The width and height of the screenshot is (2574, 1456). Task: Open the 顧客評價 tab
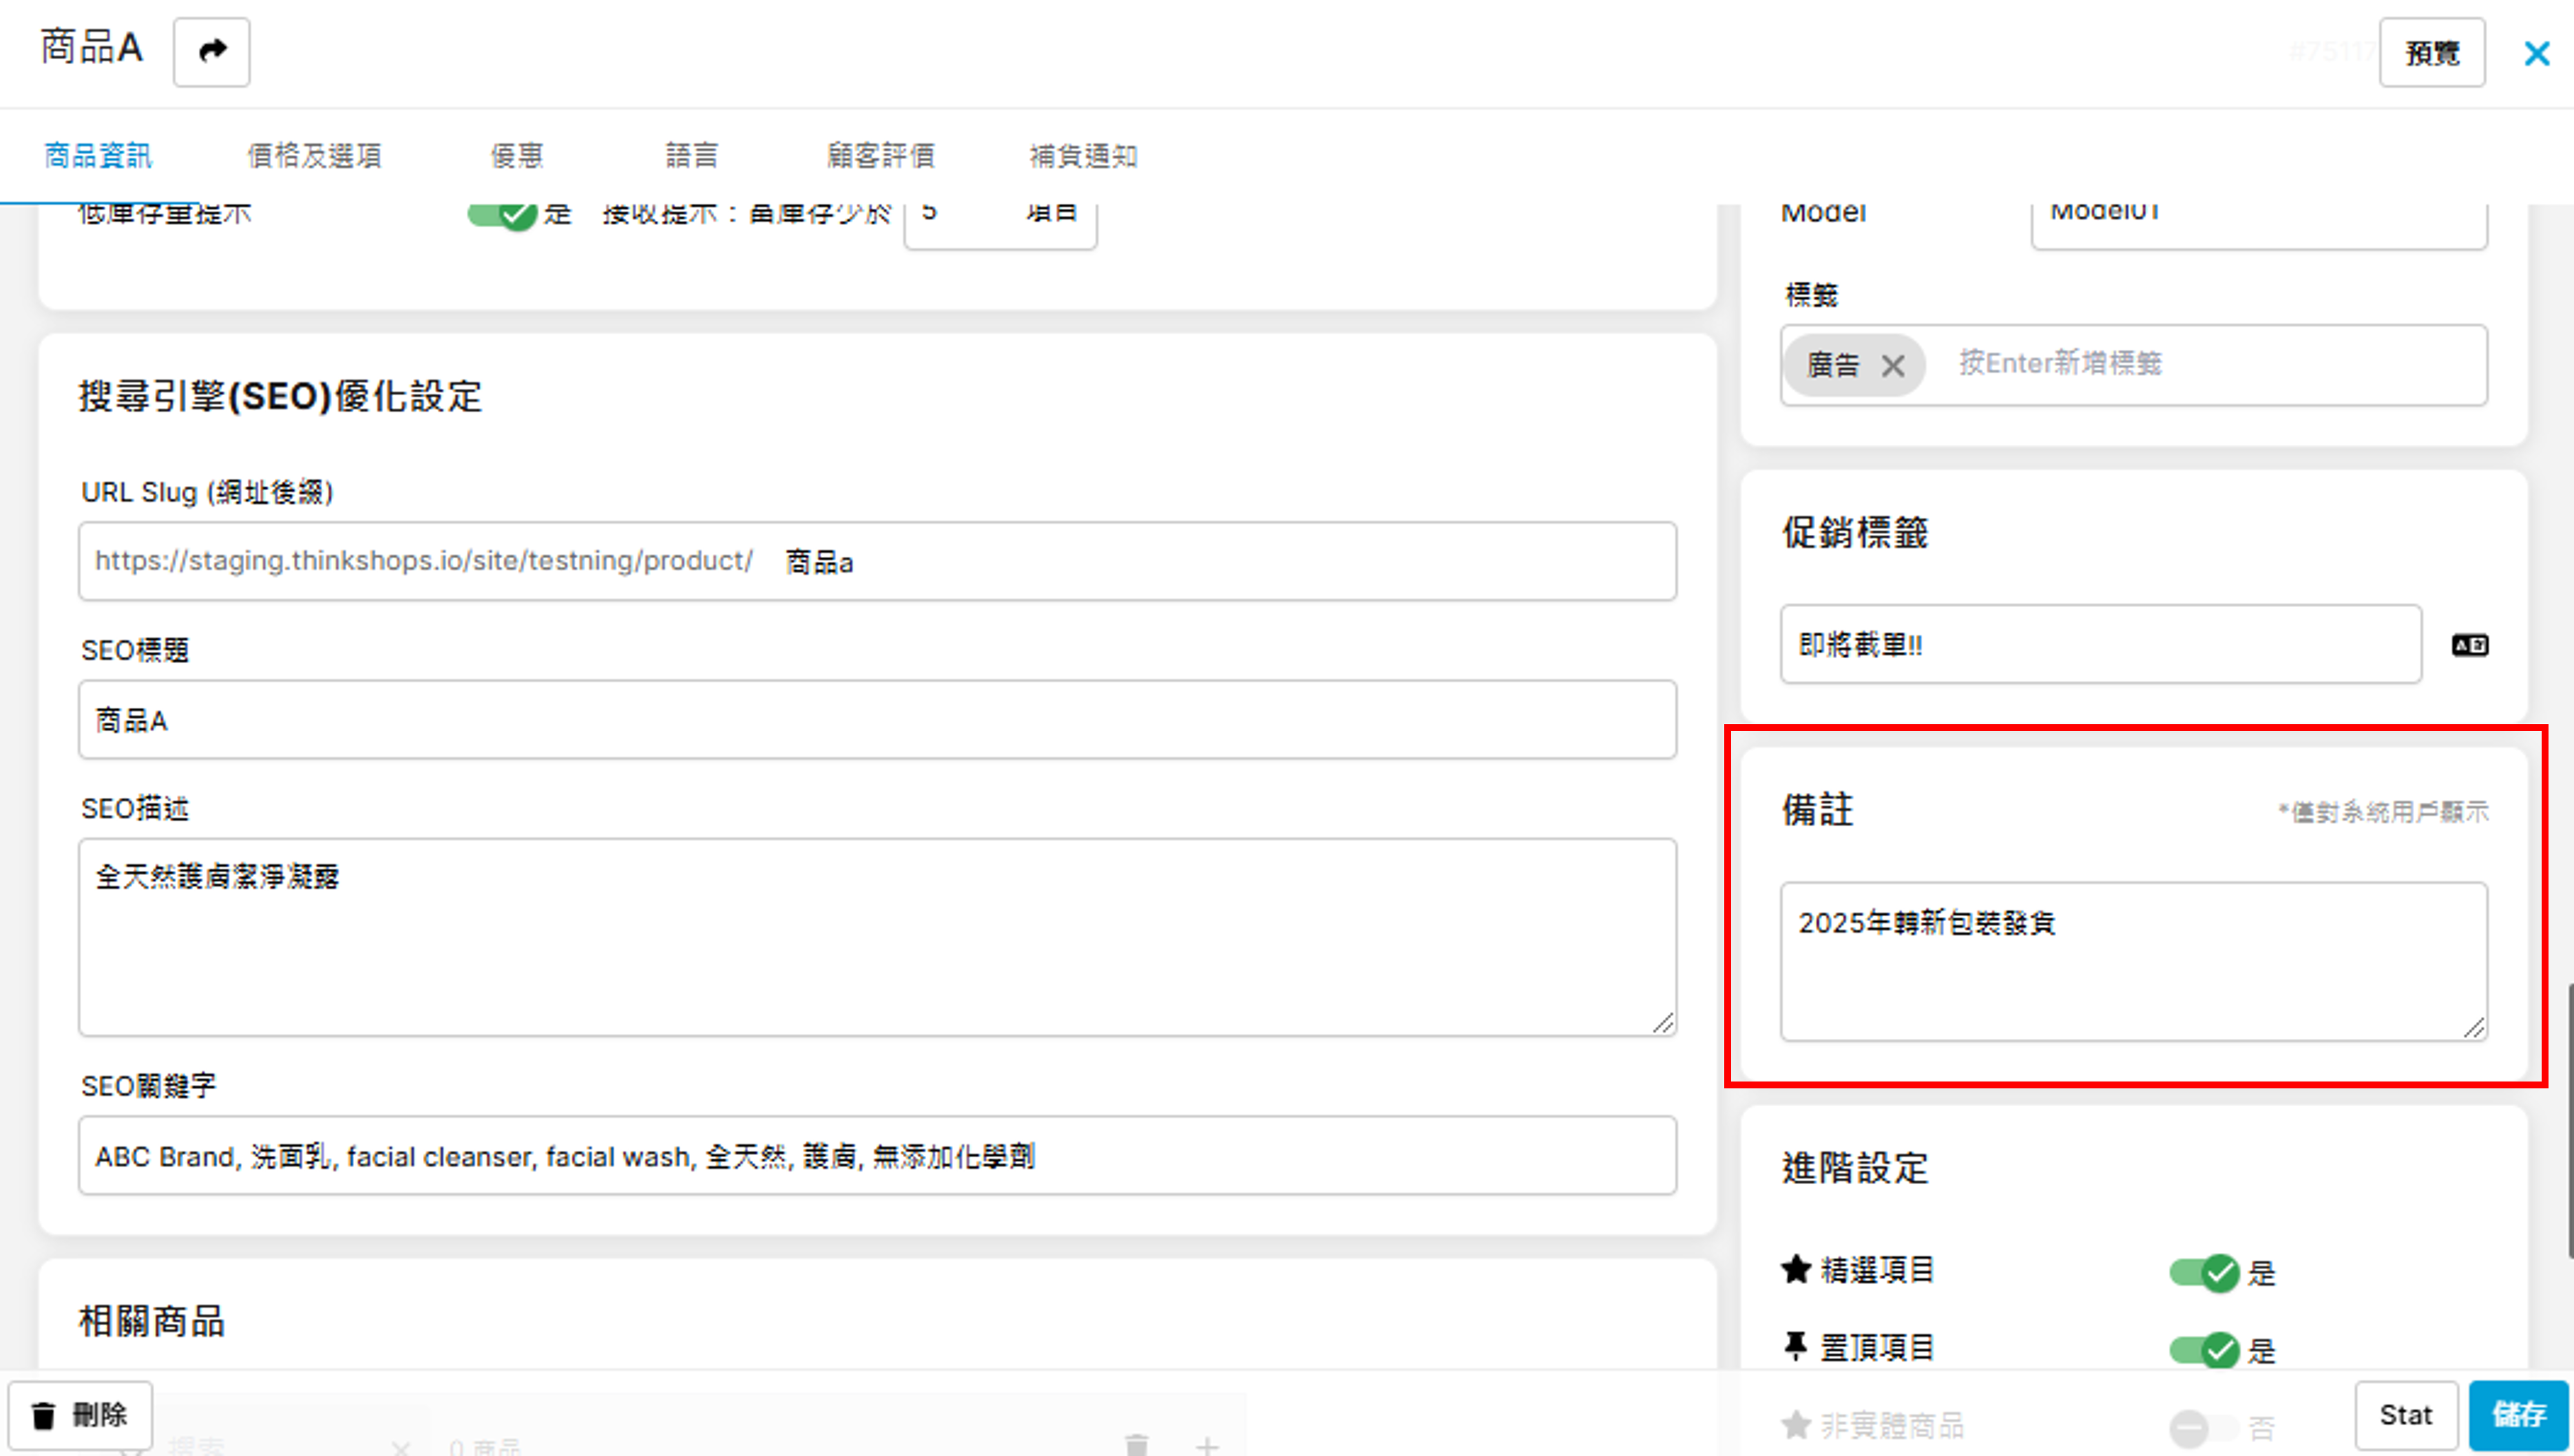880,156
